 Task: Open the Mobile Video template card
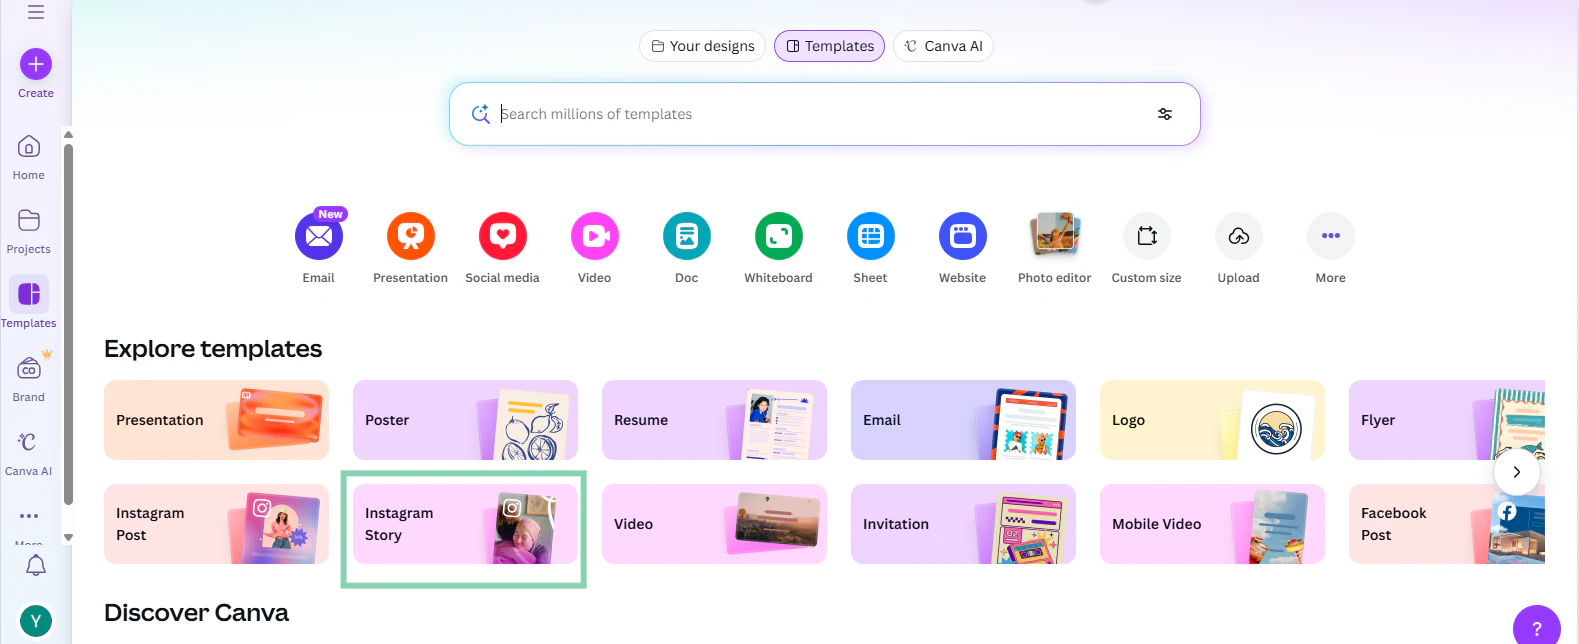1212,524
